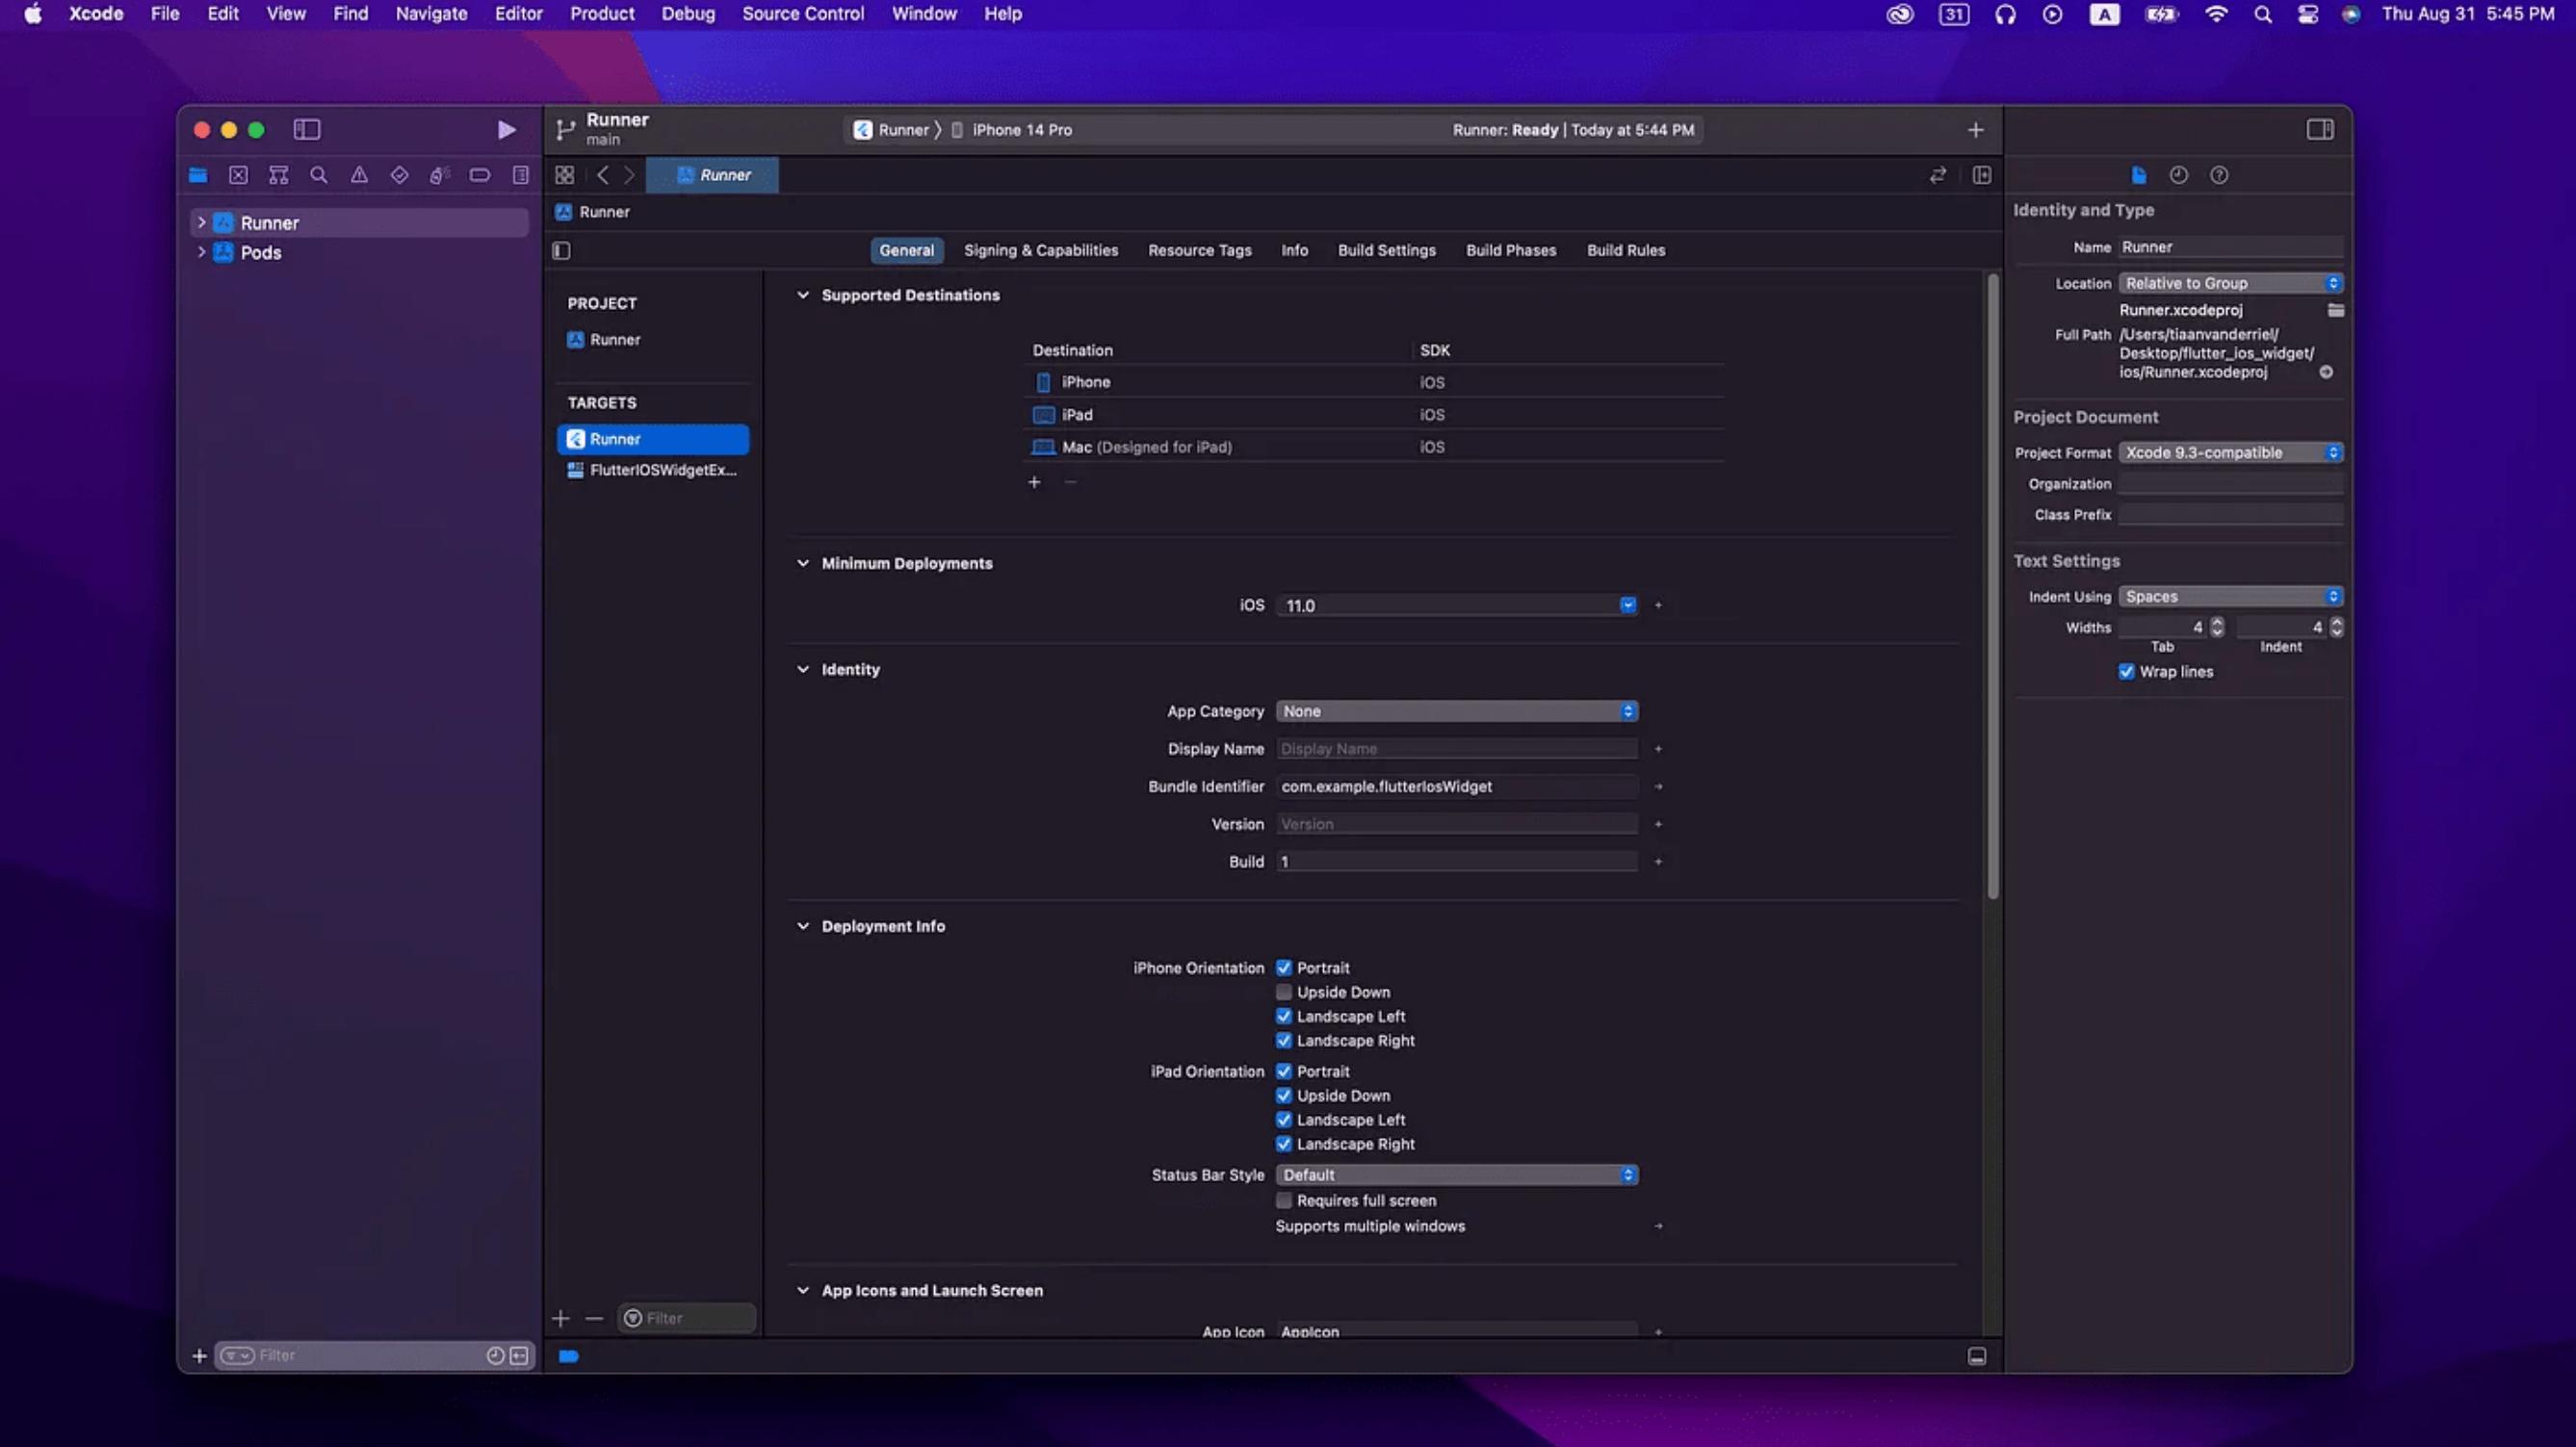Click the iPhone 14 Pro device selector
This screenshot has height=1447, width=2576.
click(x=1020, y=130)
